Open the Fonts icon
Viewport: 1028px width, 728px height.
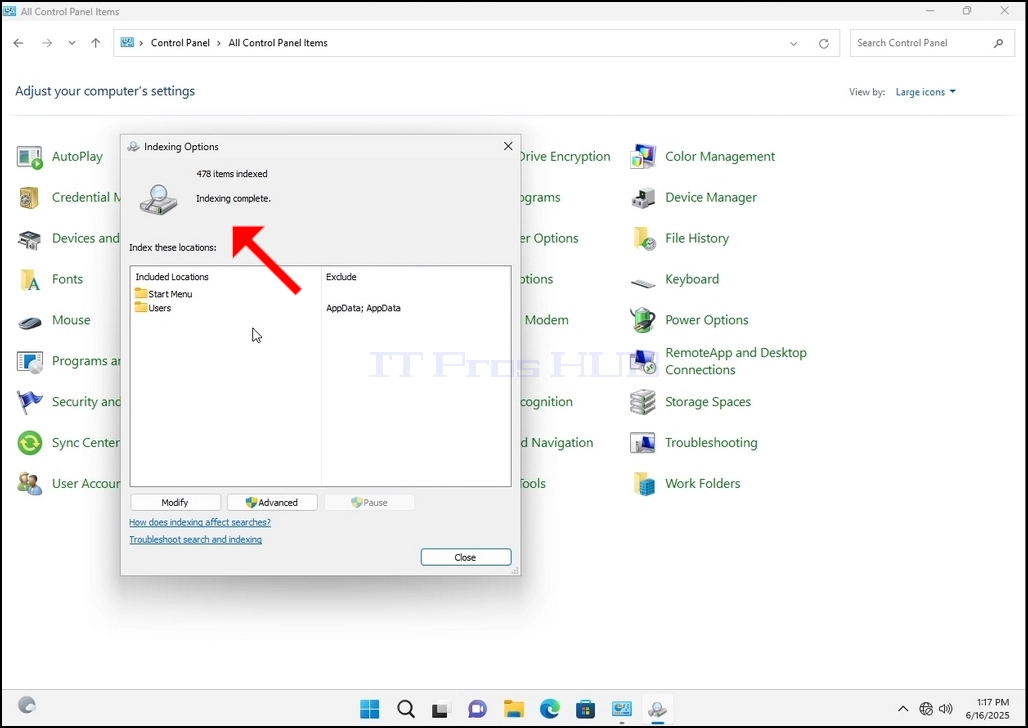30,279
